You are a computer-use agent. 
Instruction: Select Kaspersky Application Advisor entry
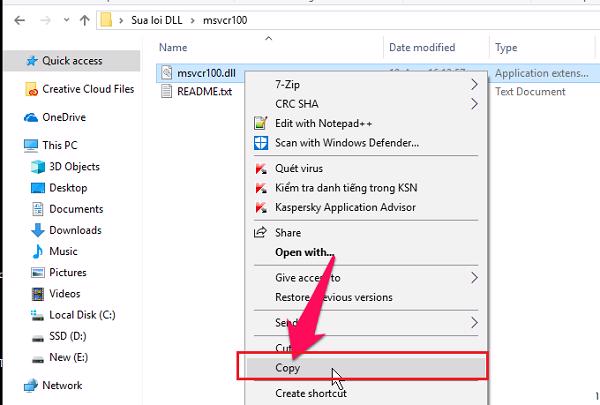[346, 207]
